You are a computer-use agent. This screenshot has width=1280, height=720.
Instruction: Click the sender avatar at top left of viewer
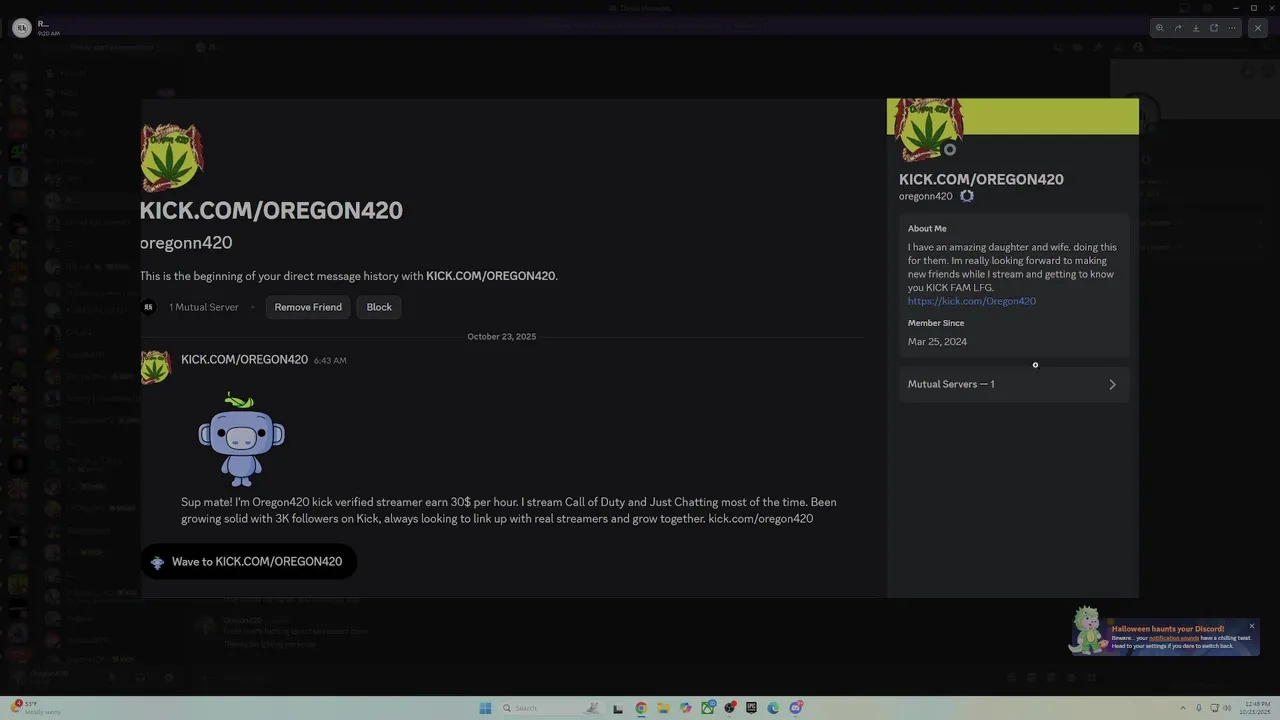click(x=21, y=28)
